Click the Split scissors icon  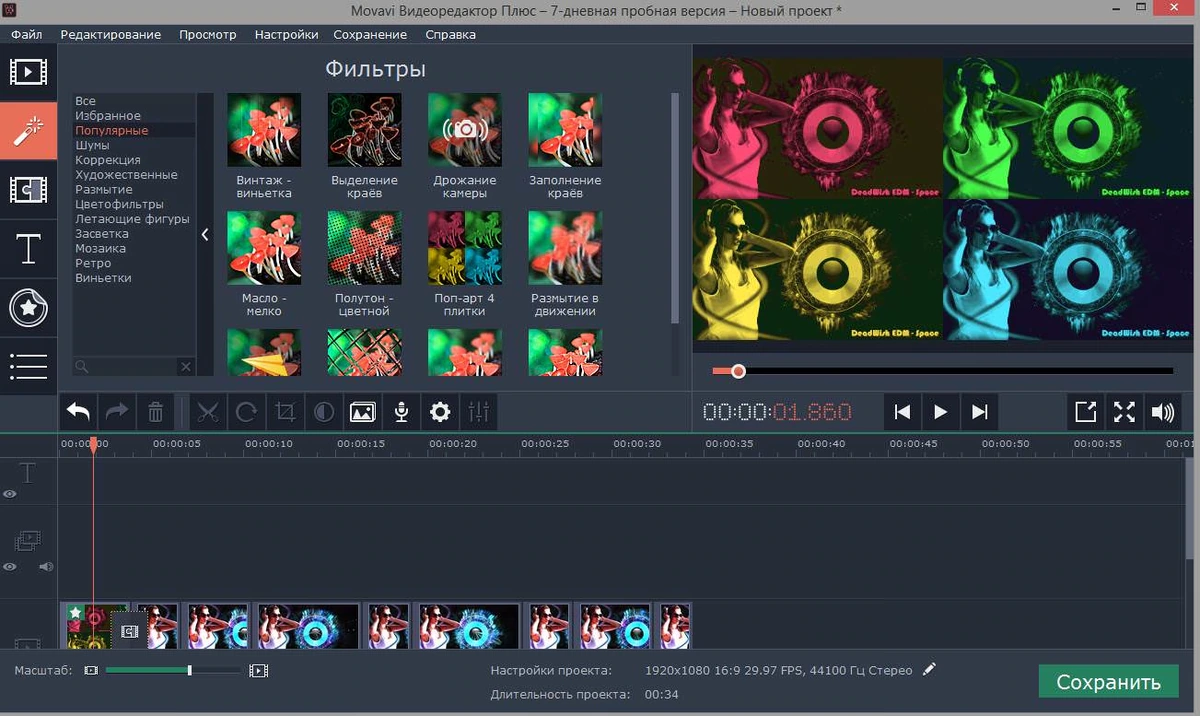[208, 411]
